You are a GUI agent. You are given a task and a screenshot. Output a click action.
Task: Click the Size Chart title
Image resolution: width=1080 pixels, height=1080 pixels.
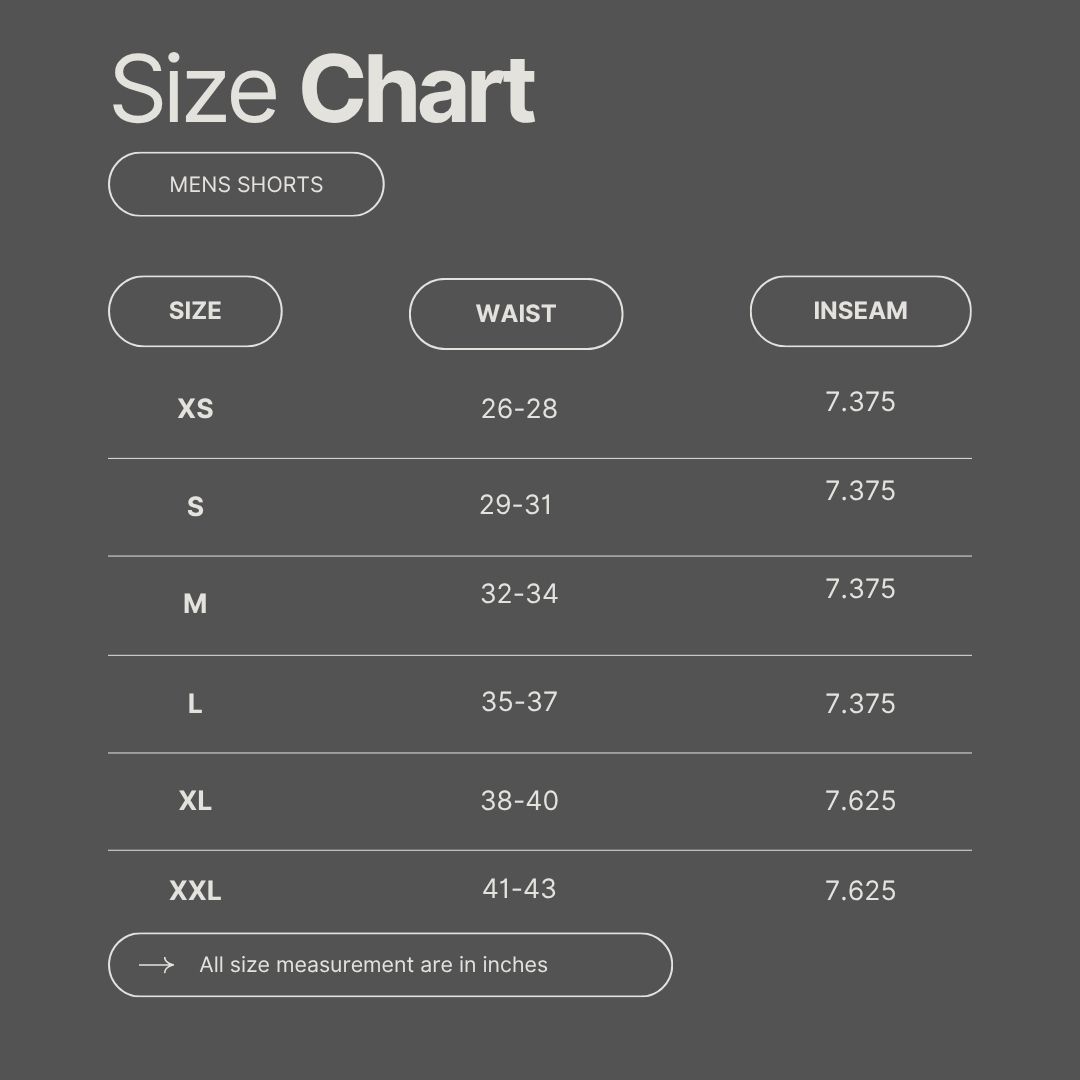click(x=323, y=91)
